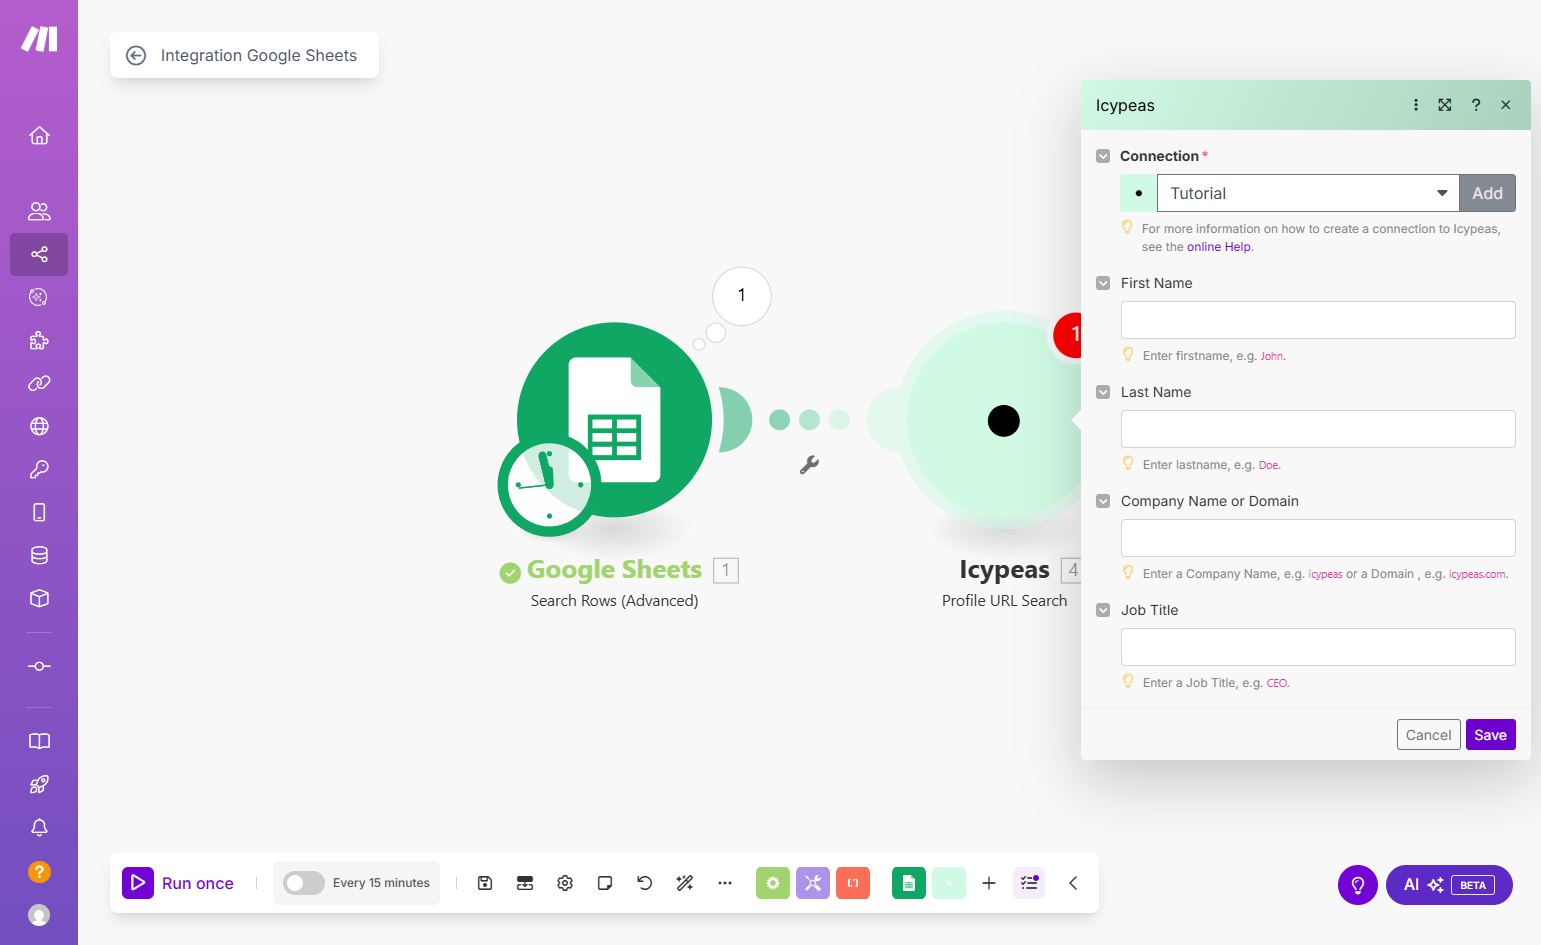Viewport: 1541px width, 945px height.
Task: Click the save scenario floppy icon
Action: pyautogui.click(x=485, y=883)
